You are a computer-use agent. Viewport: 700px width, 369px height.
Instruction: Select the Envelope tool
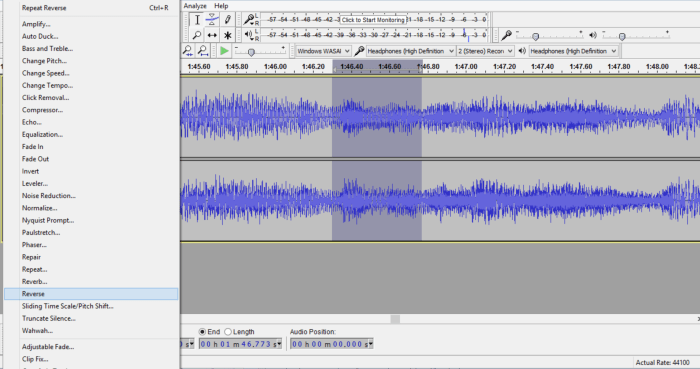212,20
